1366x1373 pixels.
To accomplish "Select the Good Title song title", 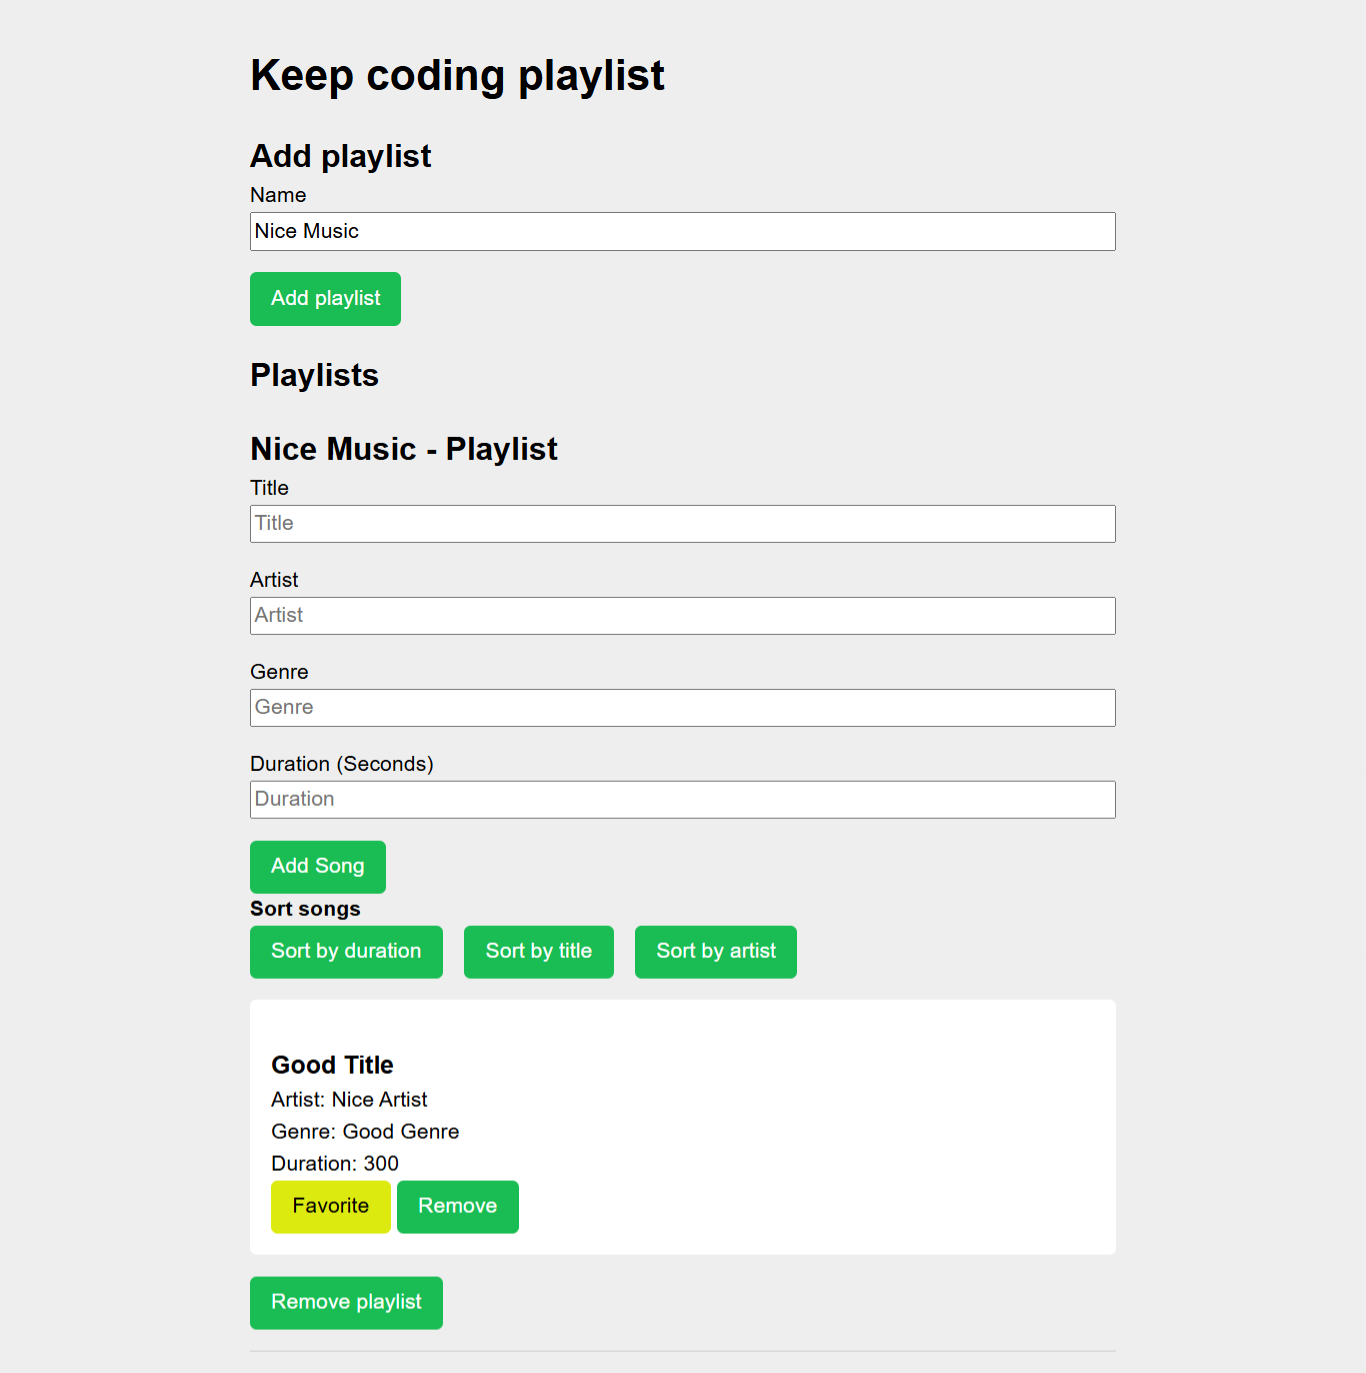I will click(332, 1064).
